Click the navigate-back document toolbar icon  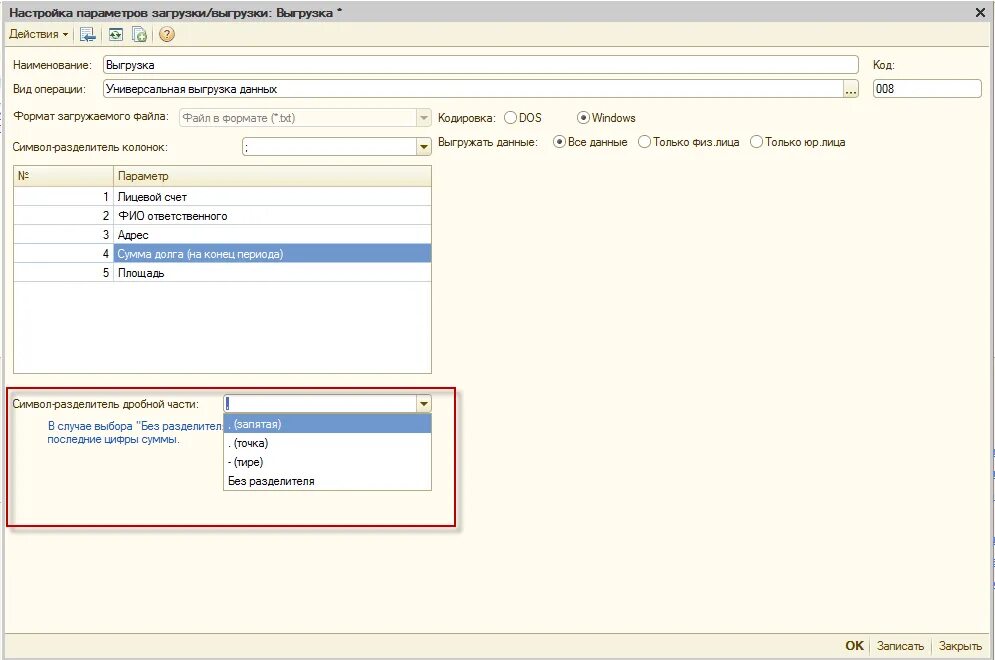point(88,34)
